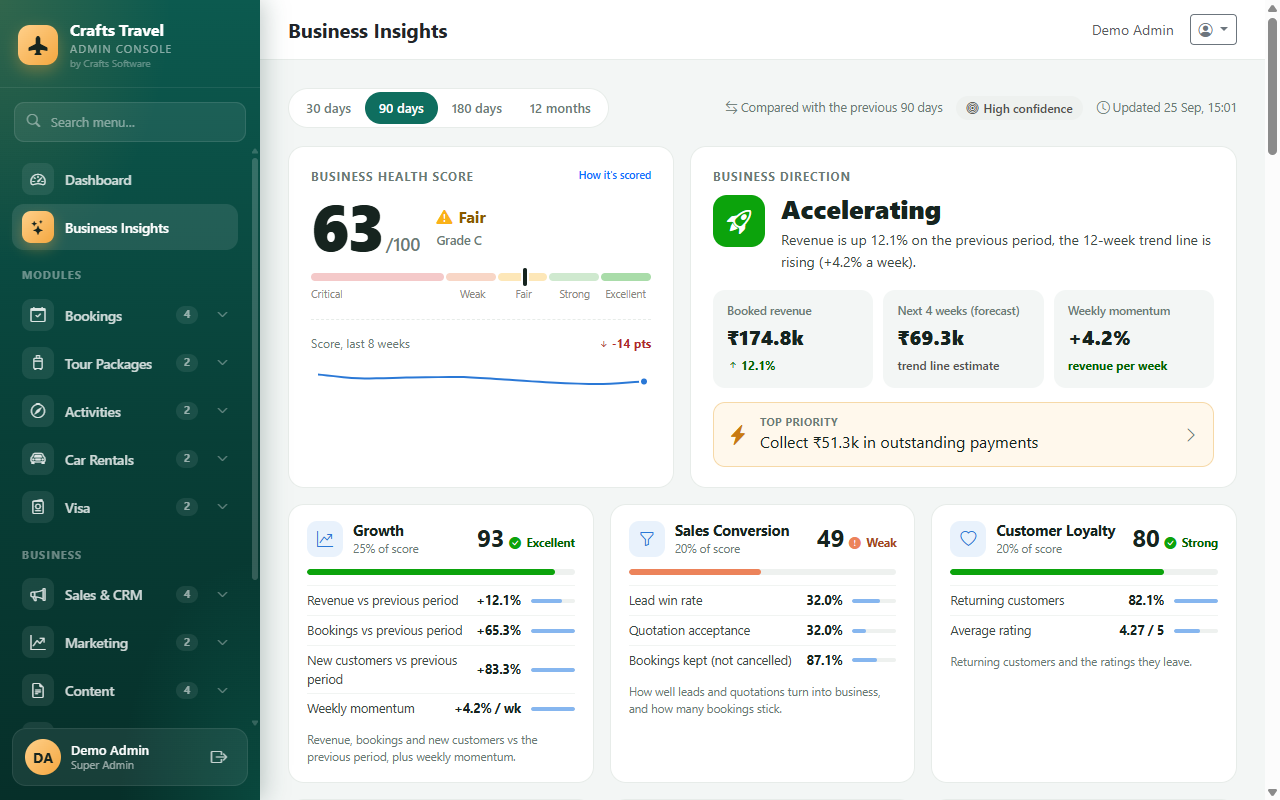The width and height of the screenshot is (1280, 800).
Task: Switch to the 12 months period
Action: pyautogui.click(x=560, y=108)
